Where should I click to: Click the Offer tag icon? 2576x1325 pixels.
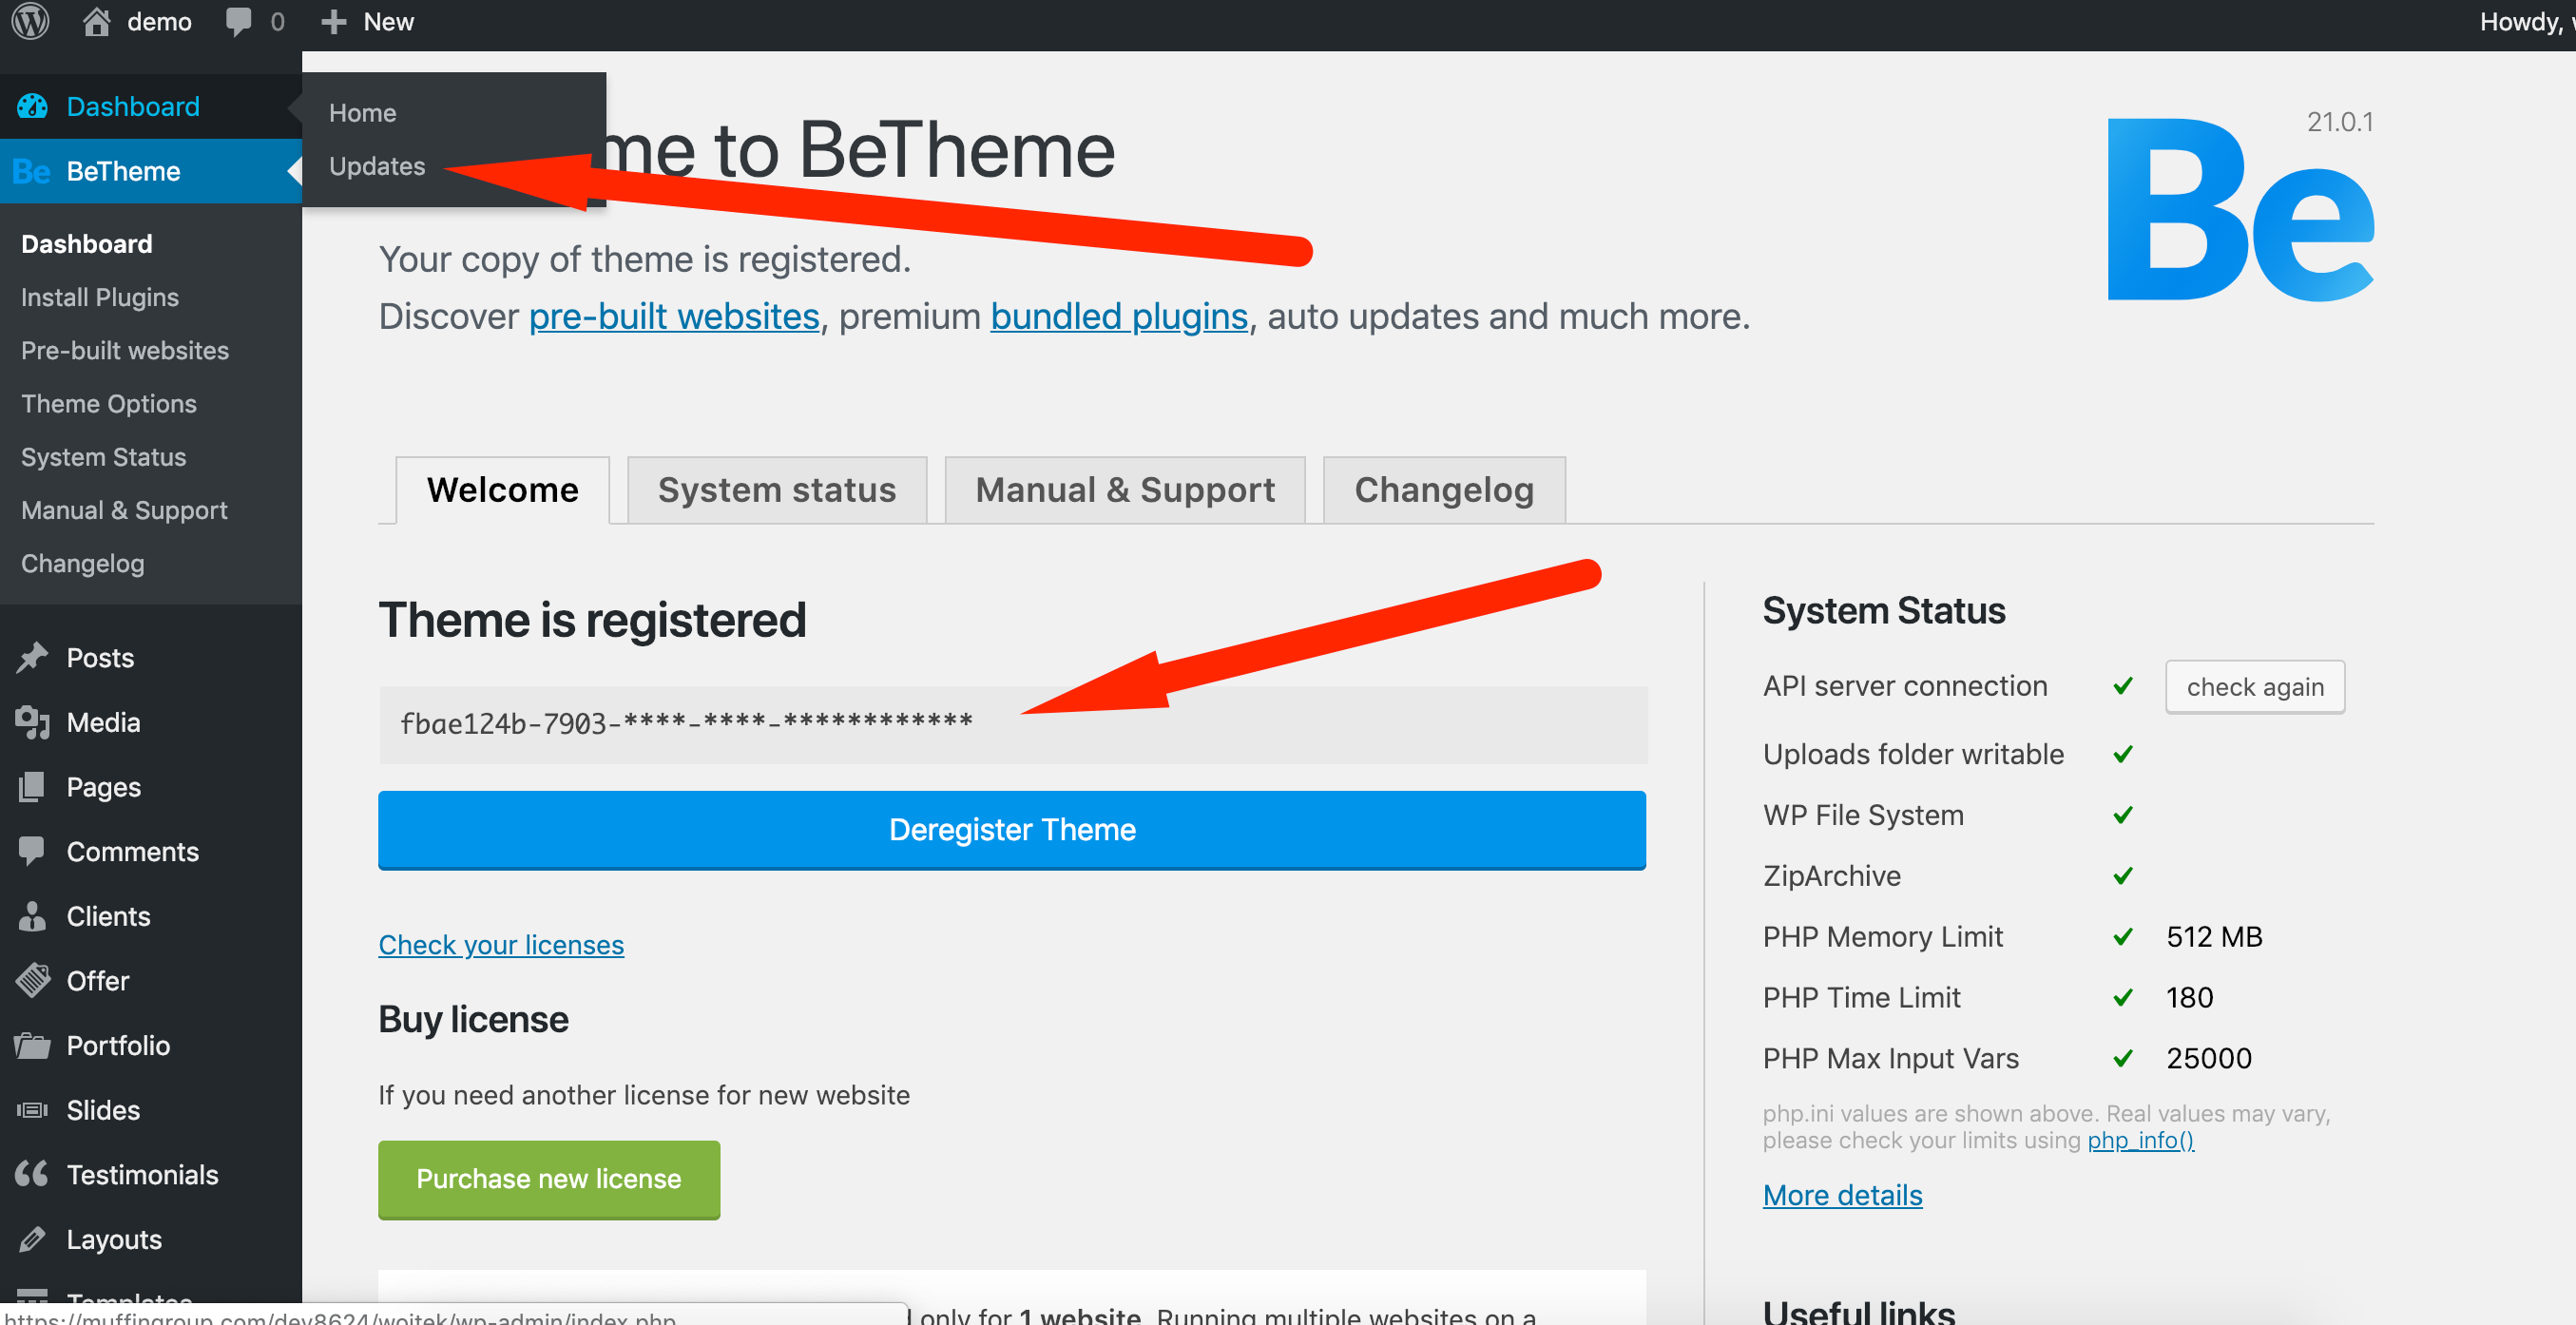[32, 980]
